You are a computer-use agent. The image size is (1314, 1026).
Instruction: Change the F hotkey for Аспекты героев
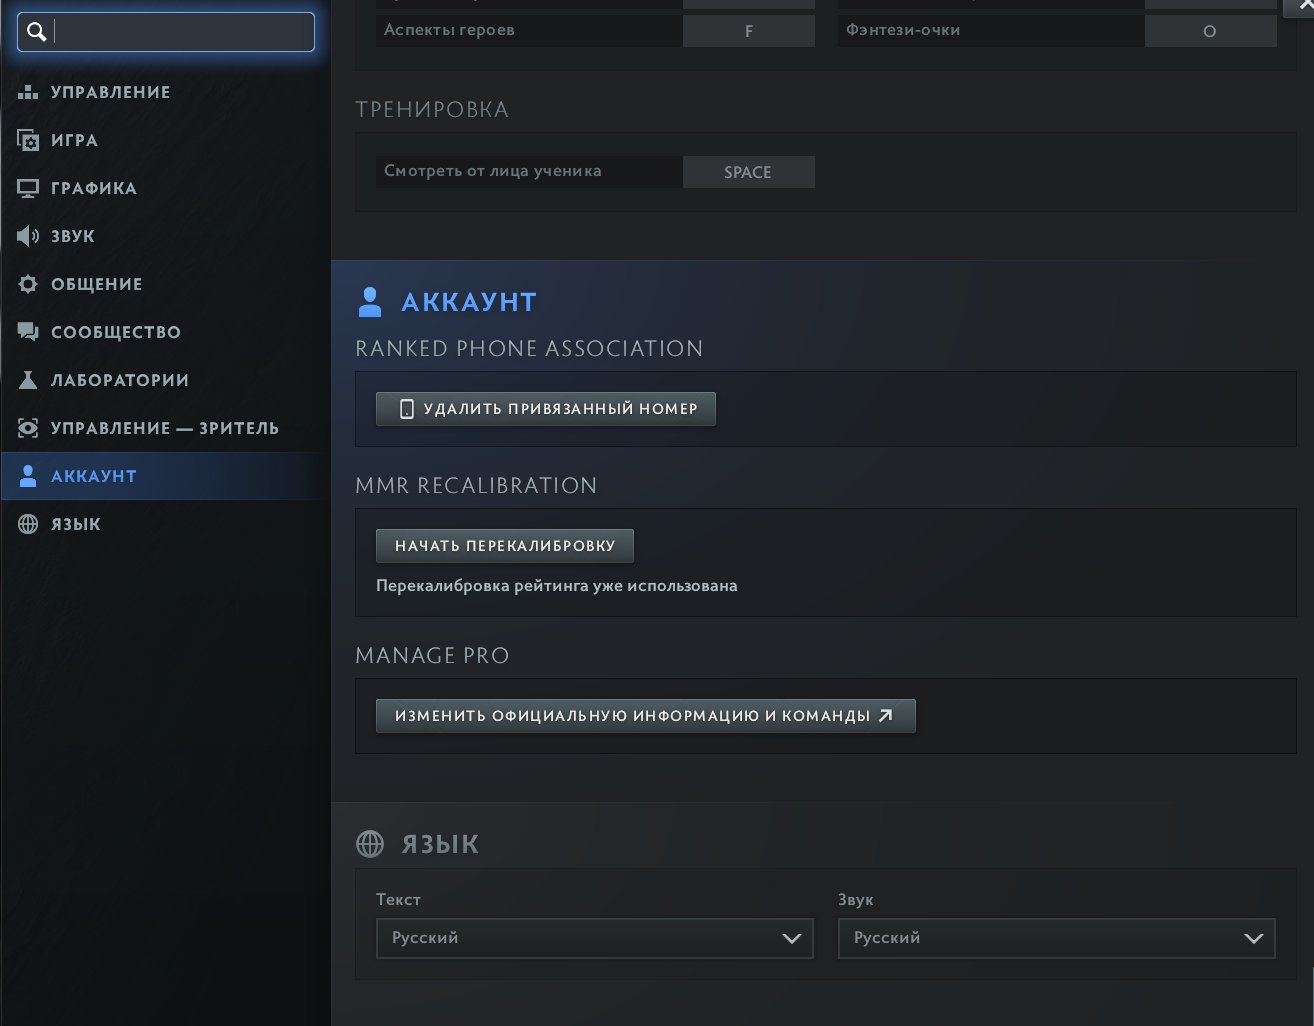point(748,31)
